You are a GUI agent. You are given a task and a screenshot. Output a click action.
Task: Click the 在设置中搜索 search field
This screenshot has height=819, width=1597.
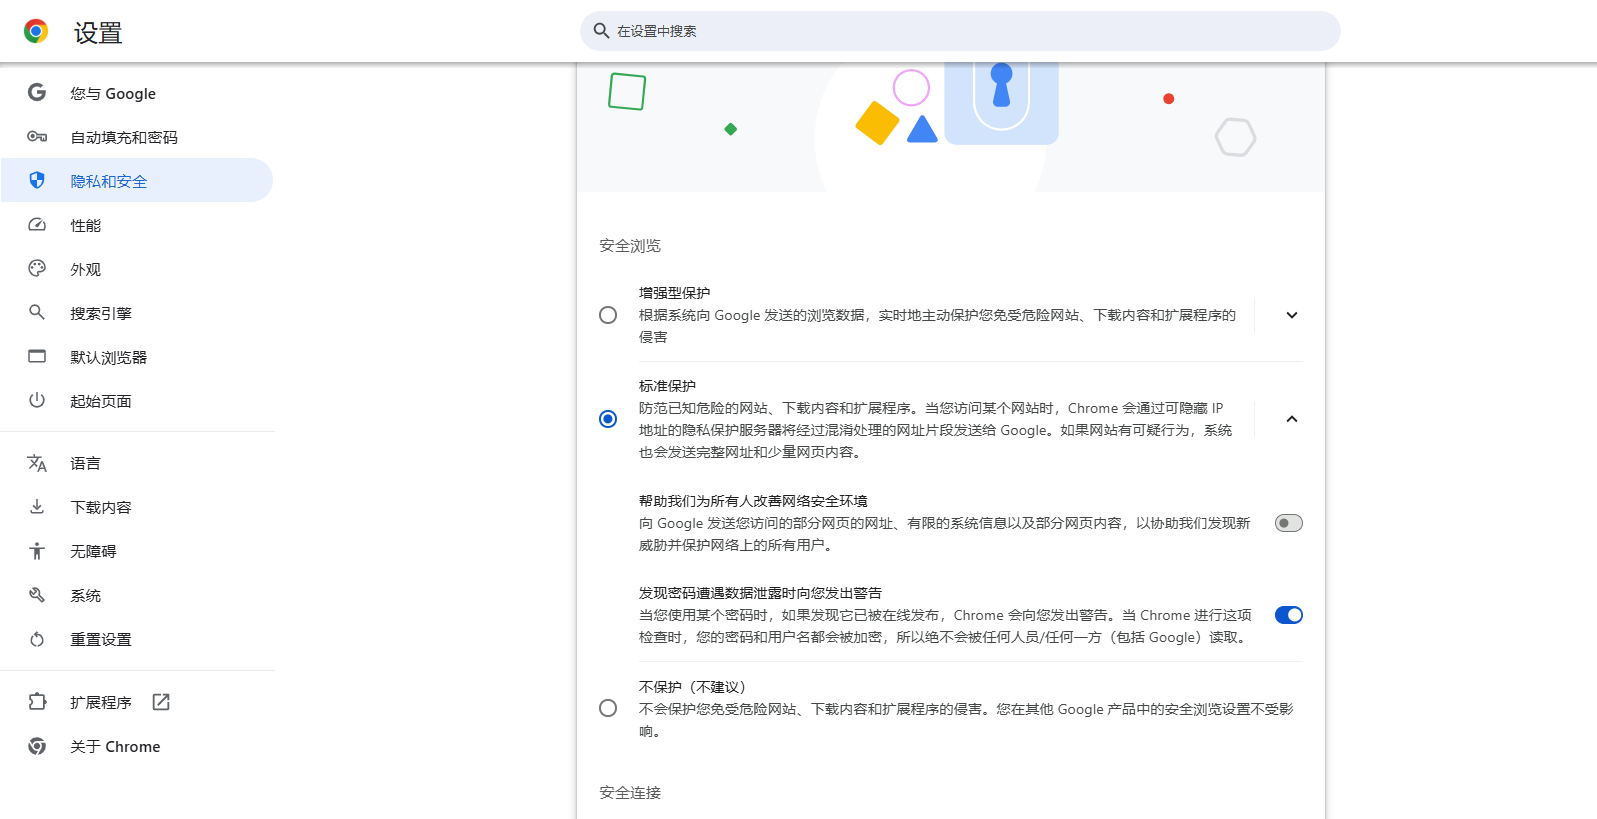(x=960, y=31)
